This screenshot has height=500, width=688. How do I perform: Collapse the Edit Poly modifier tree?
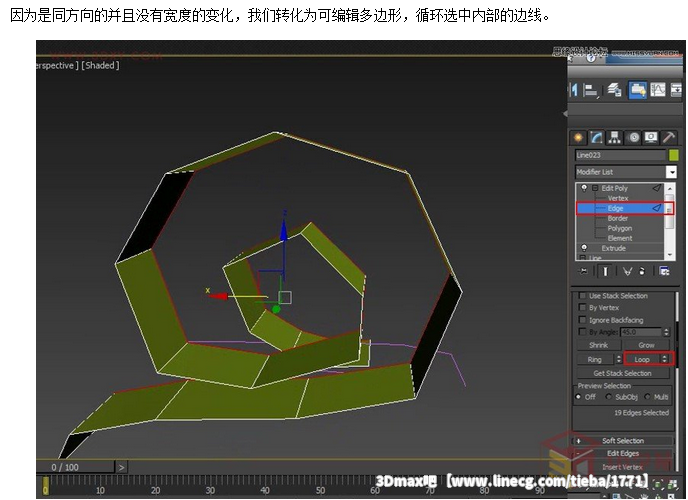tap(595, 188)
